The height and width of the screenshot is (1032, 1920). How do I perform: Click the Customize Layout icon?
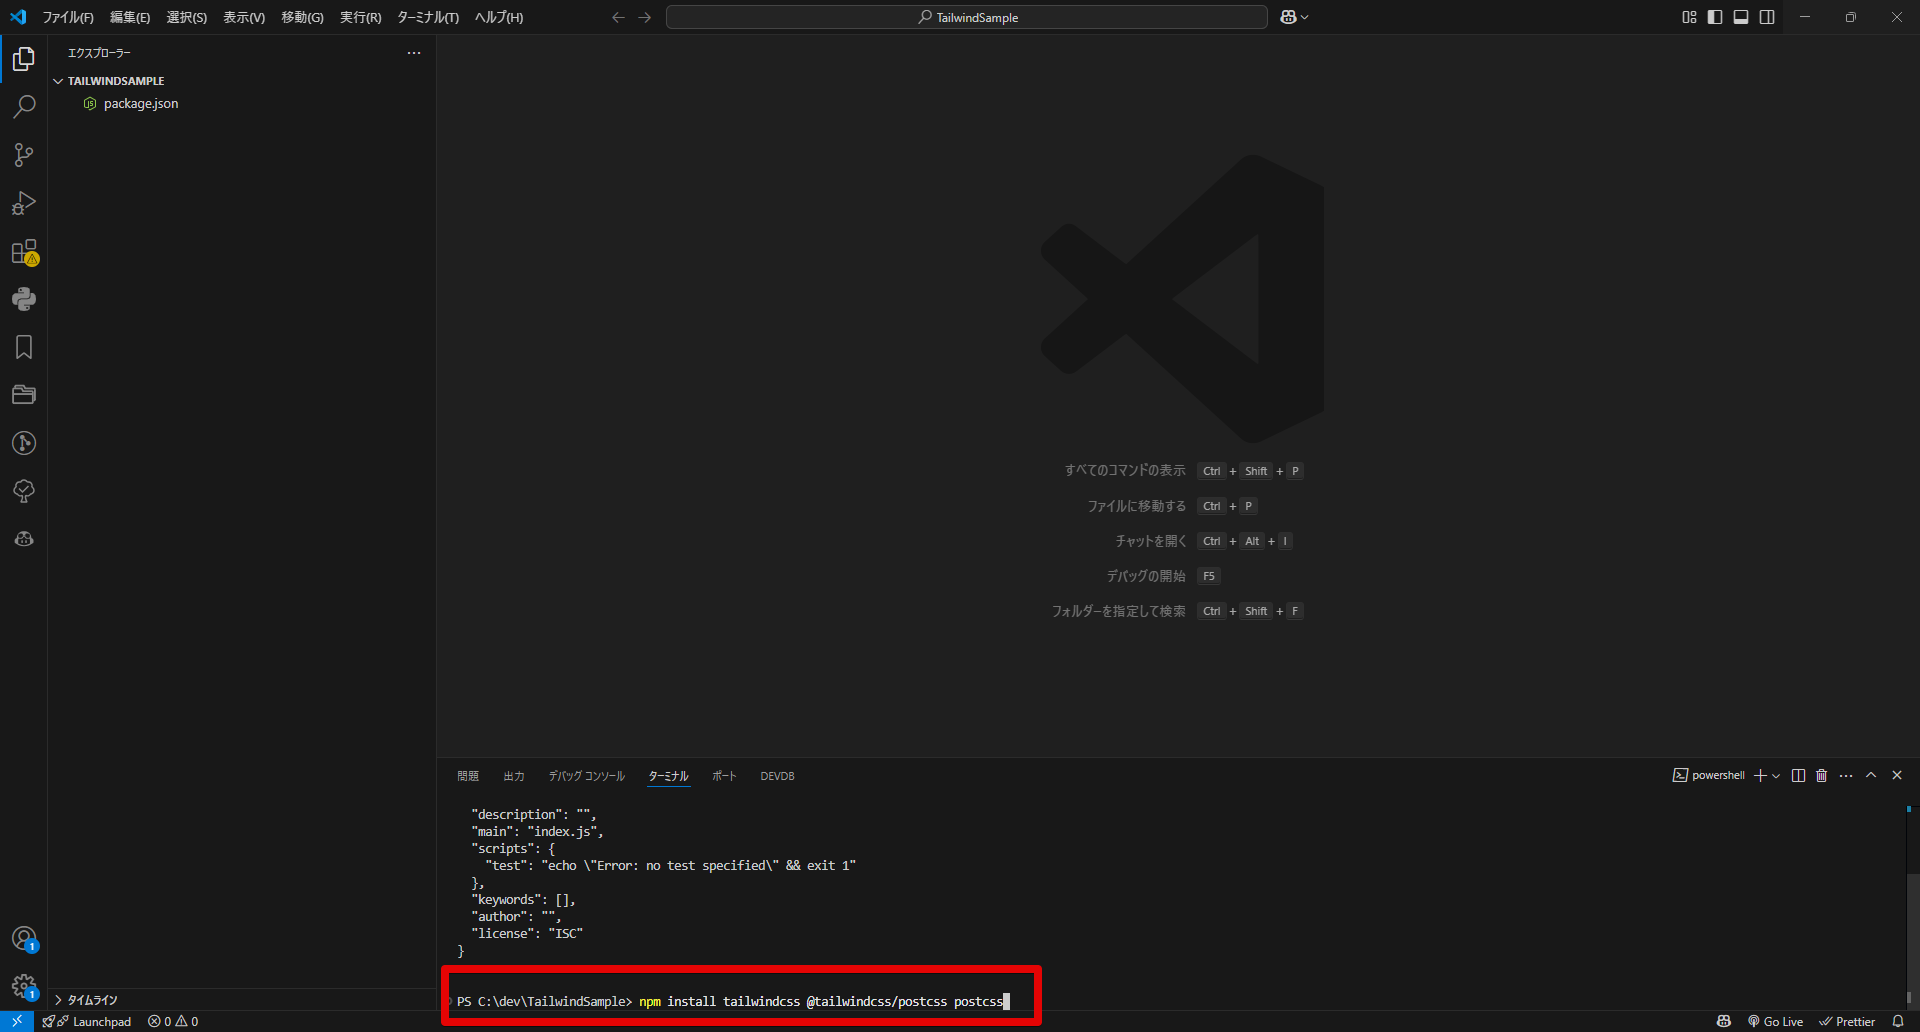coord(1689,17)
